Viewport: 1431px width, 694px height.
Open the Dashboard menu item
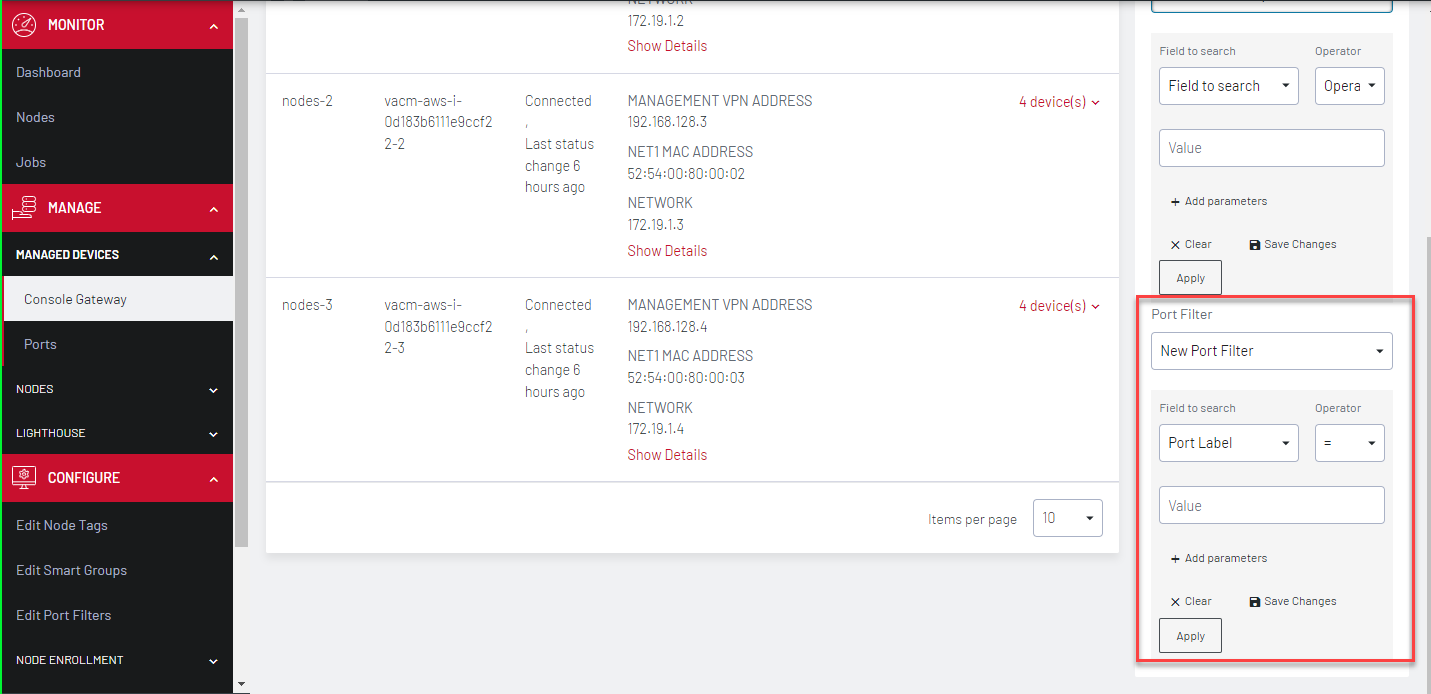(49, 72)
